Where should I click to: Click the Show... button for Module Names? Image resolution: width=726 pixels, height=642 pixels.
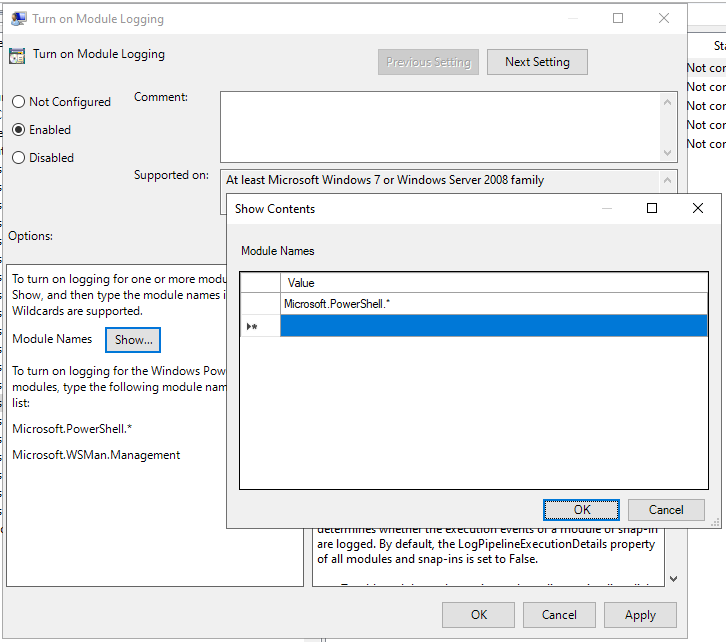click(x=133, y=340)
